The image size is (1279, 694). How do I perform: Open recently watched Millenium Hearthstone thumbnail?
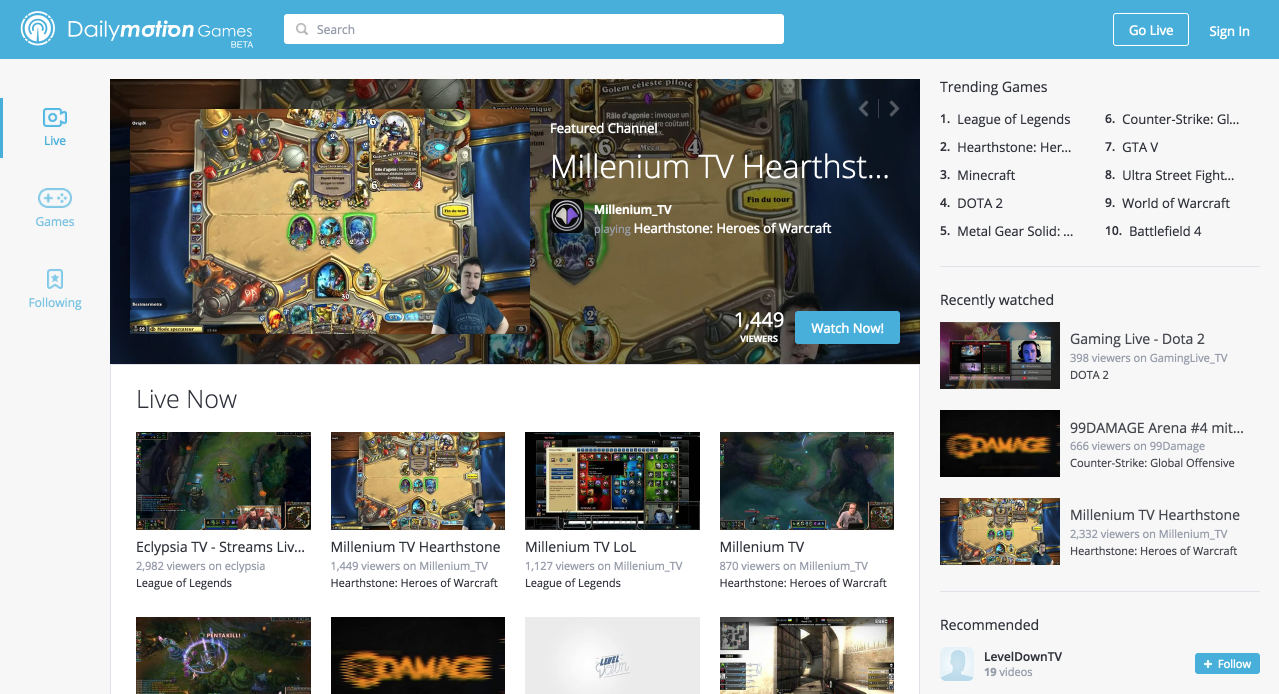(1000, 531)
